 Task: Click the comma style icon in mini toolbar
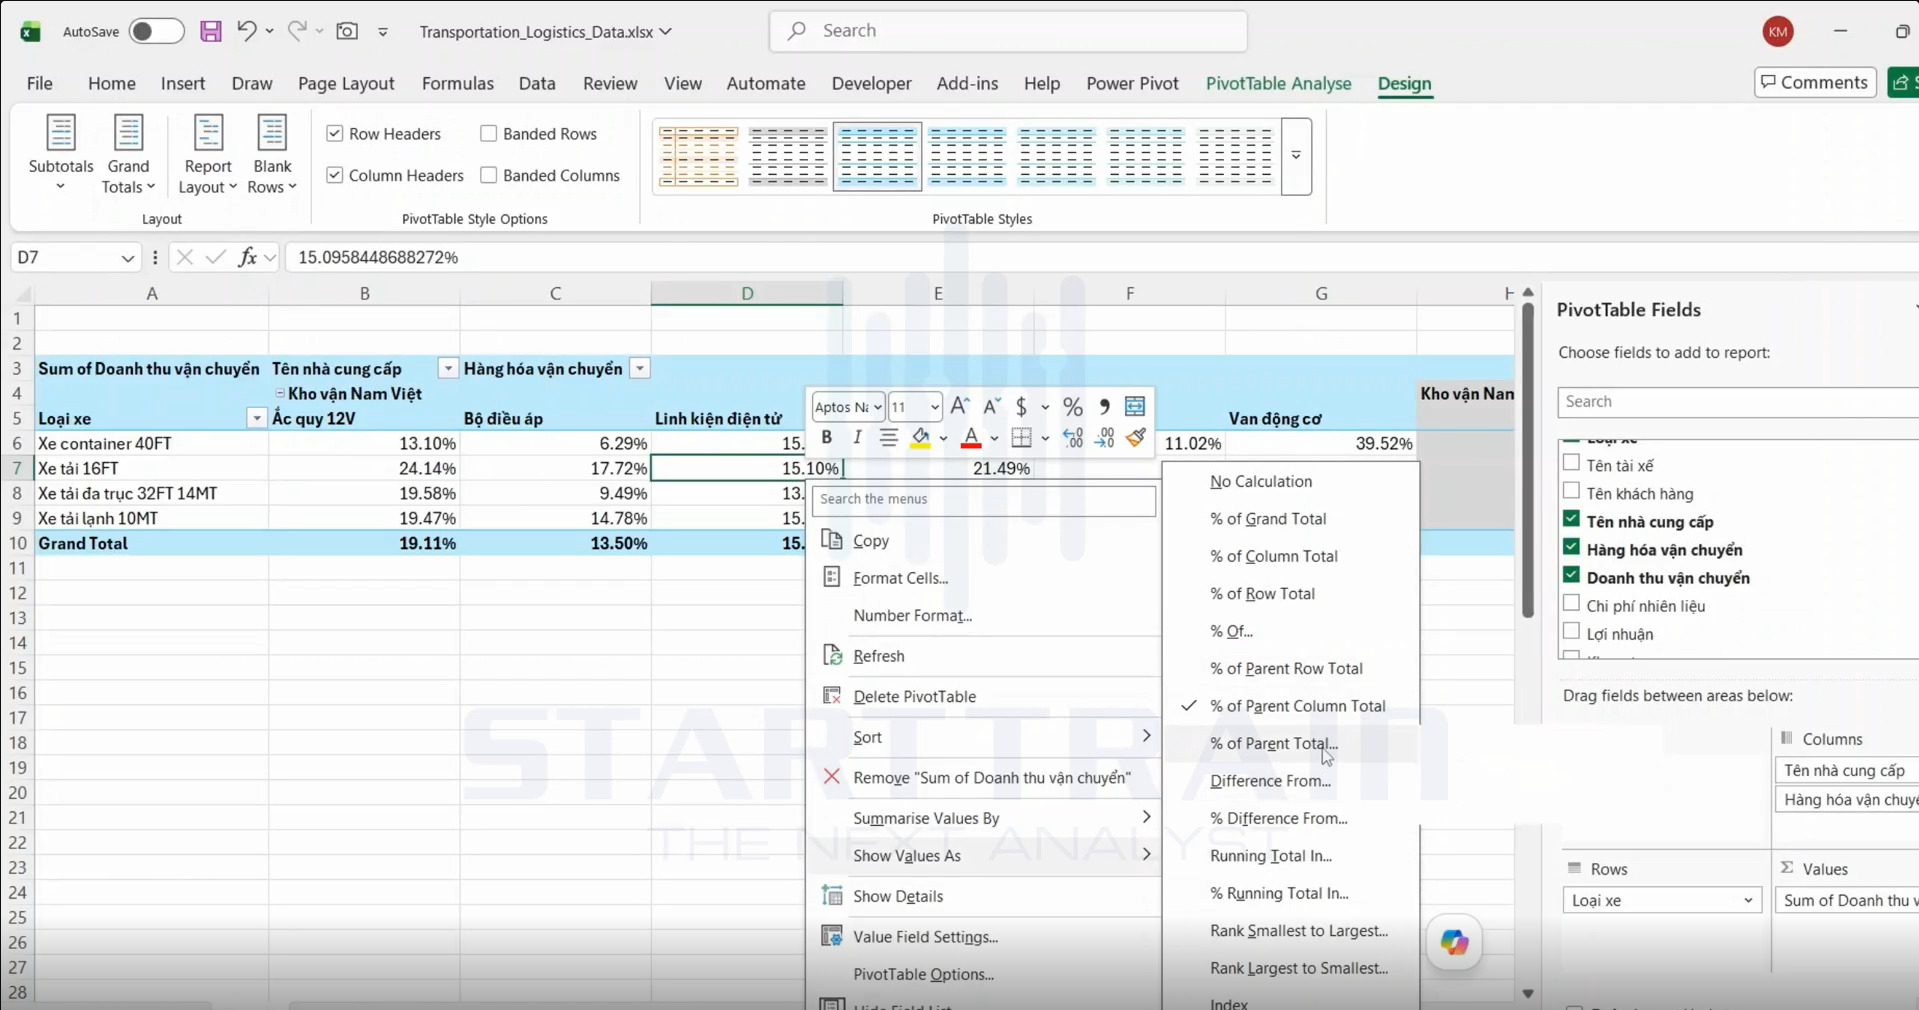[1104, 407]
